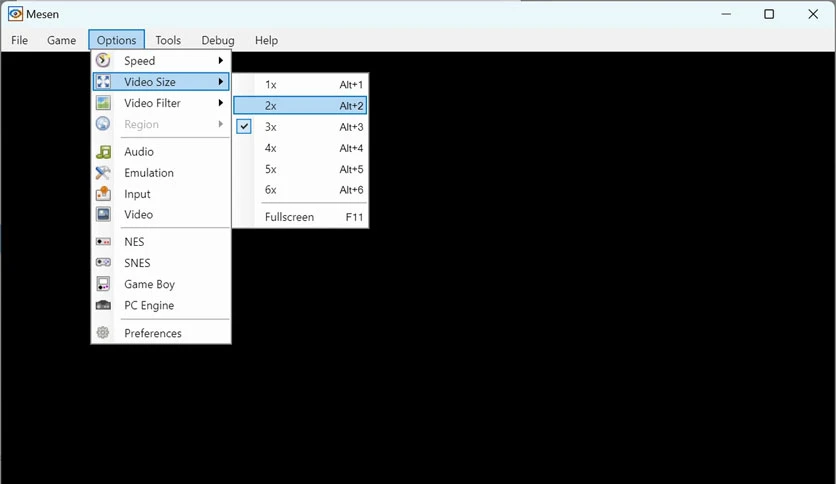
Task: Click the Speed clock icon
Action: point(103,61)
